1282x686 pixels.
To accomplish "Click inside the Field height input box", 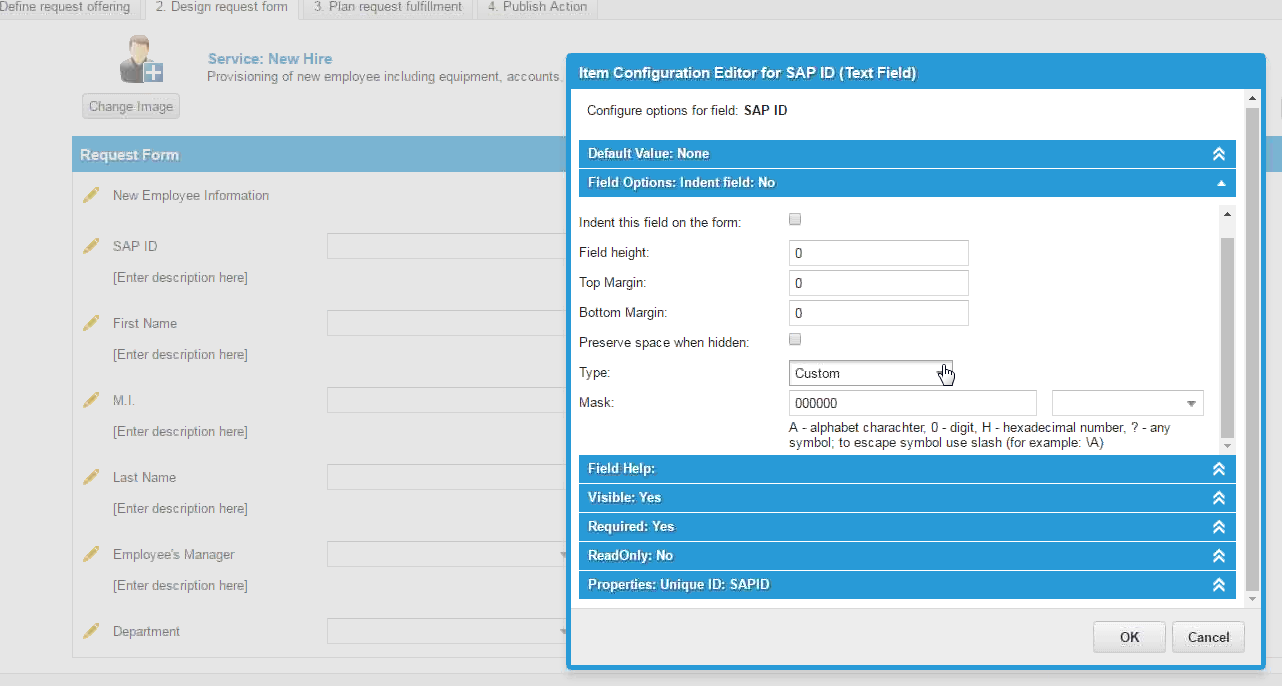I will coord(878,252).
